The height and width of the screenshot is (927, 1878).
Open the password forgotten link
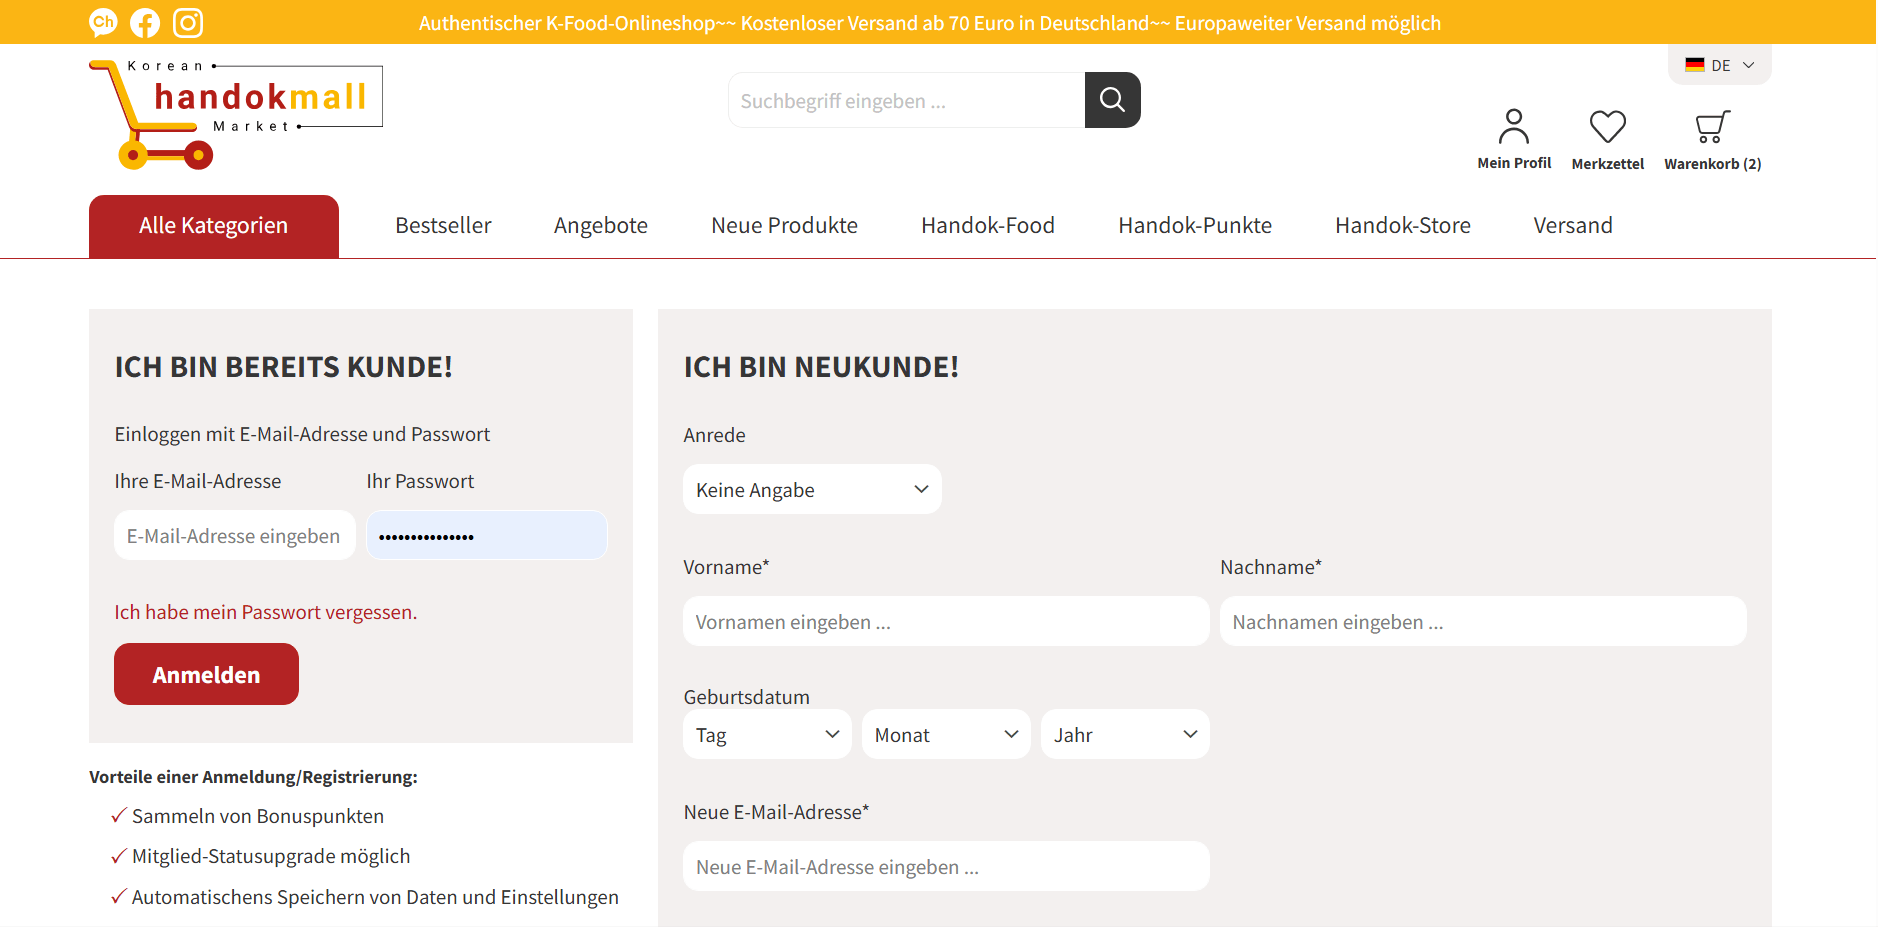[x=265, y=612]
